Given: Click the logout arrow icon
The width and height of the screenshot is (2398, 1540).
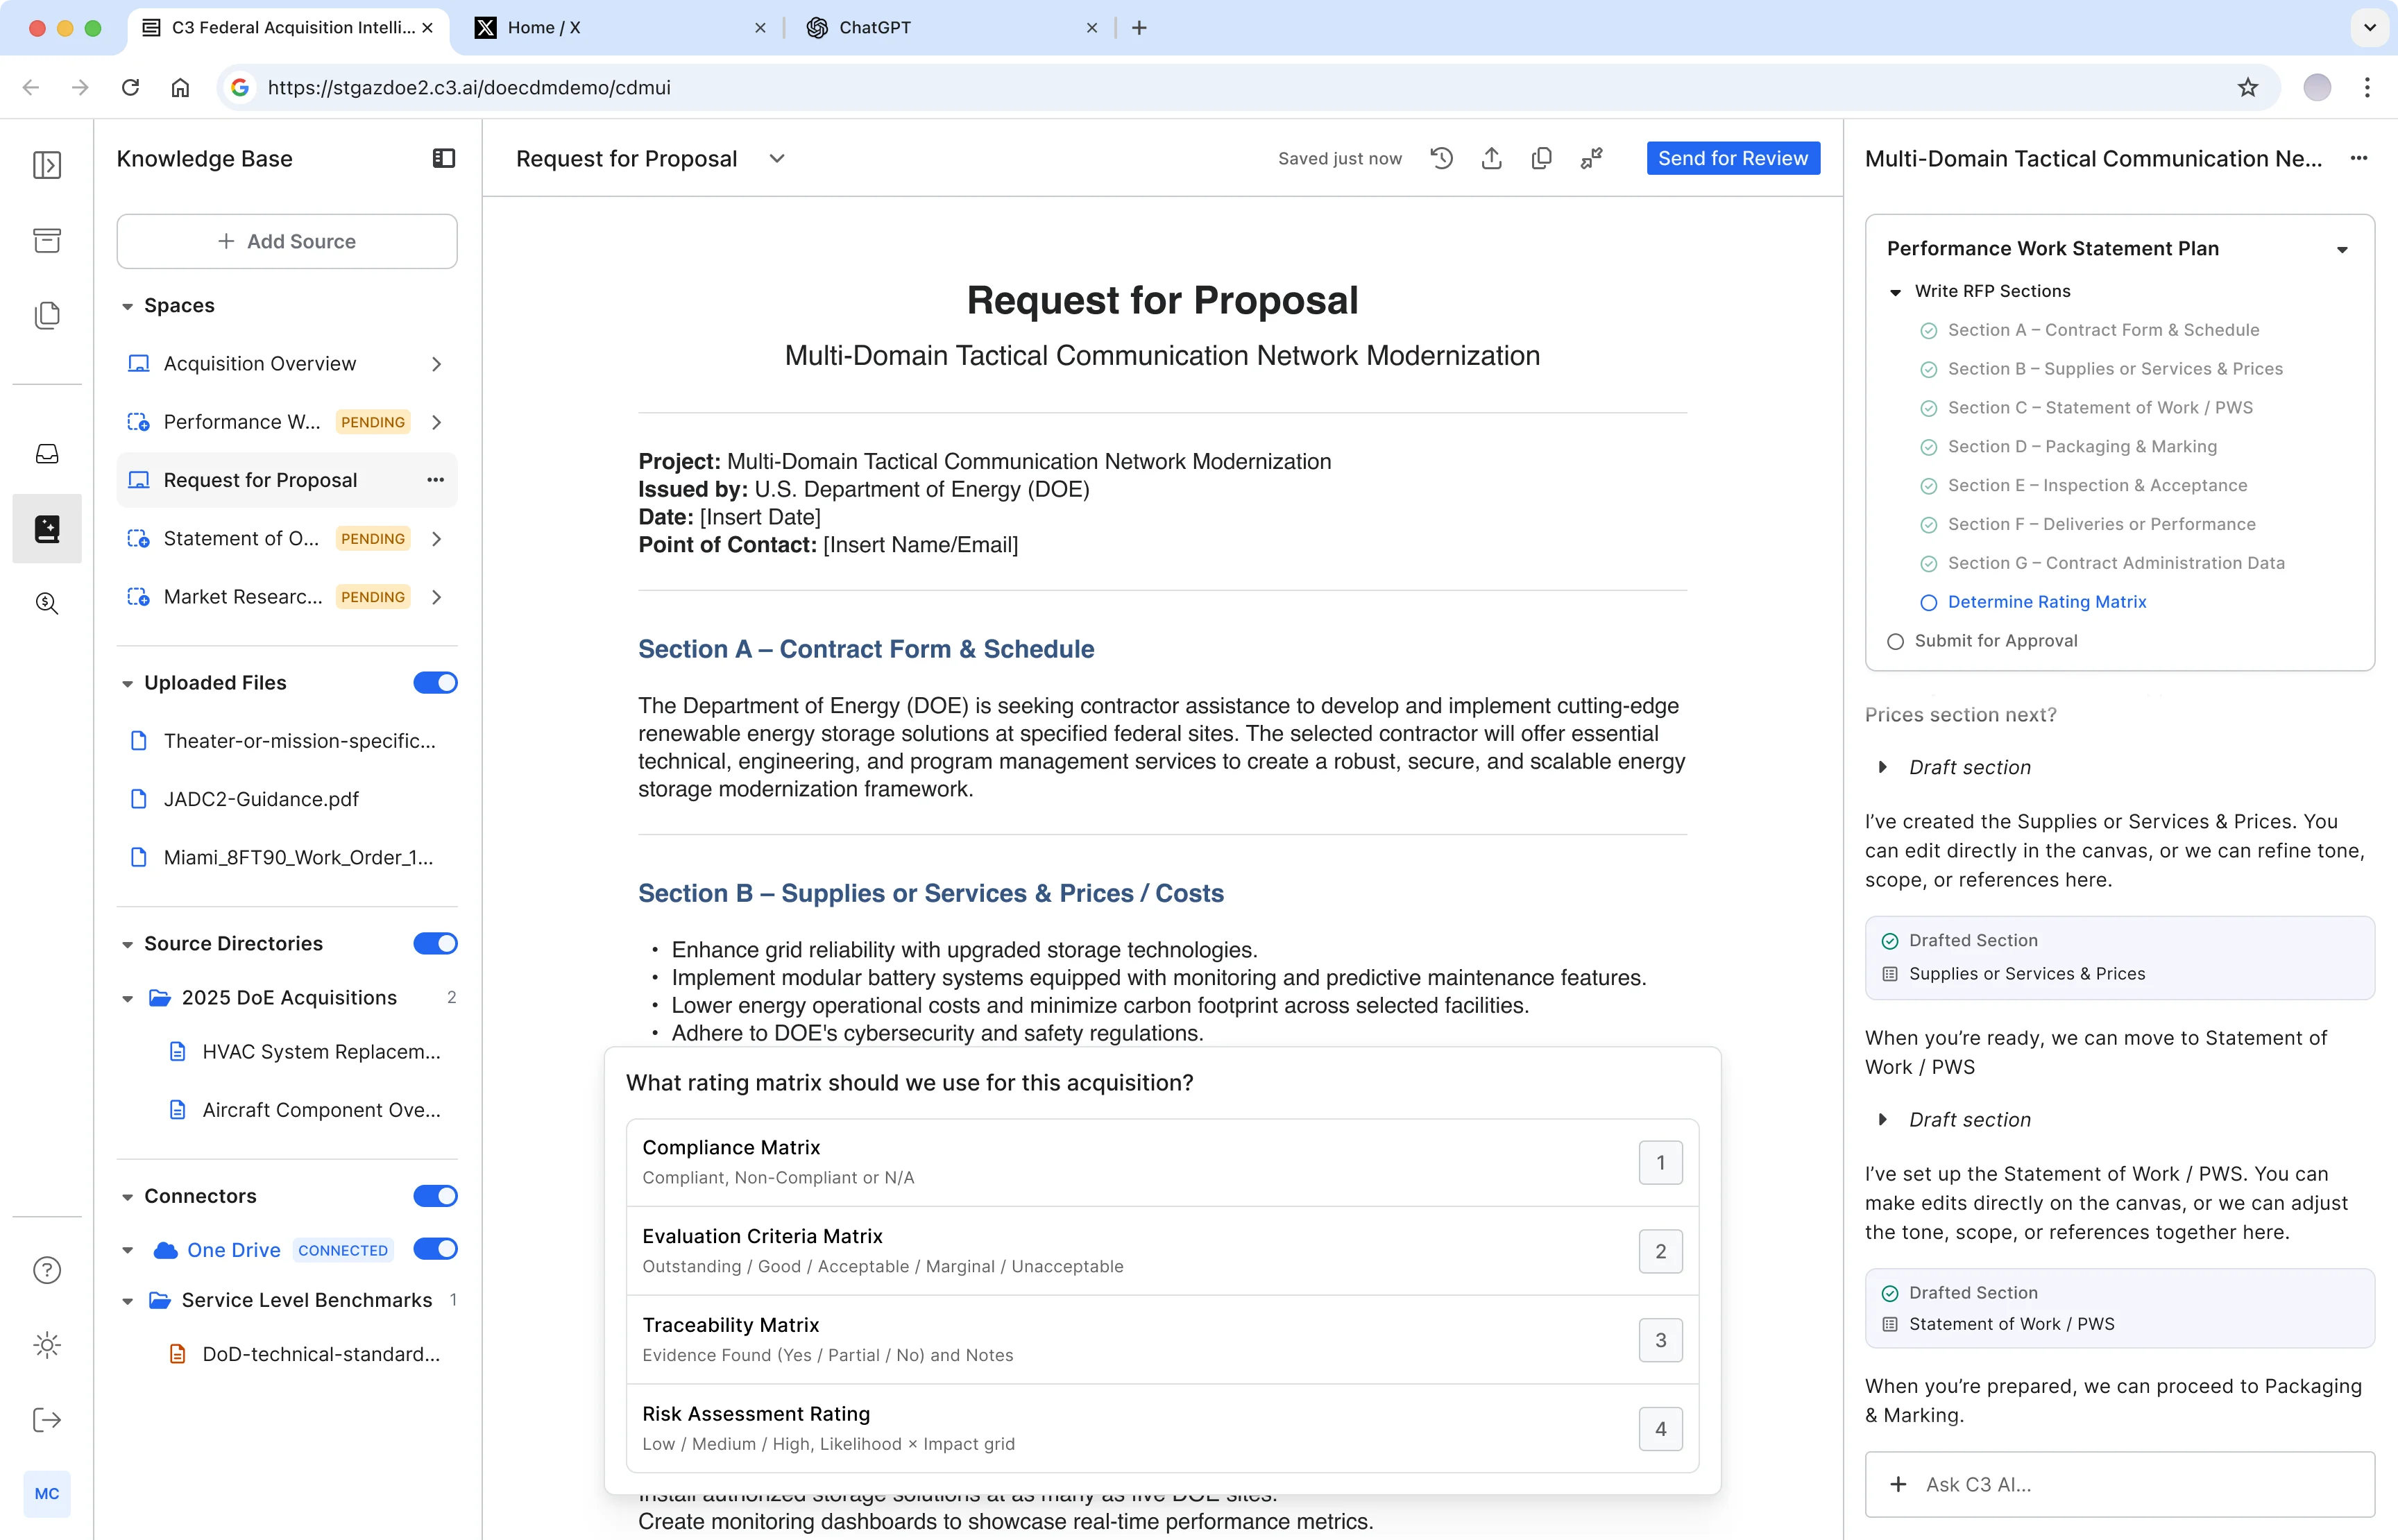Looking at the screenshot, I should 47,1420.
